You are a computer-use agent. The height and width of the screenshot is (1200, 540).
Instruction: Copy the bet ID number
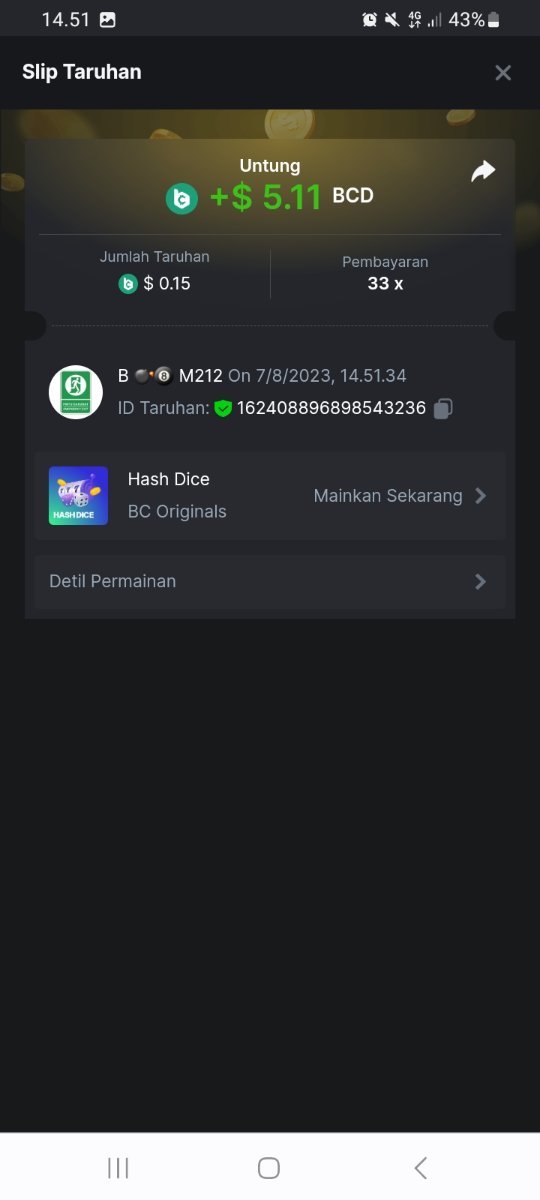click(x=444, y=408)
